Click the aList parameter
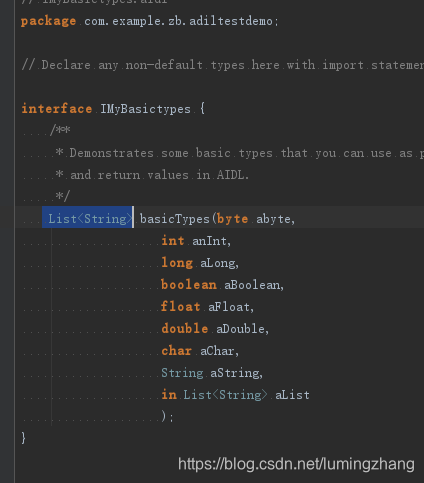 tap(292, 395)
